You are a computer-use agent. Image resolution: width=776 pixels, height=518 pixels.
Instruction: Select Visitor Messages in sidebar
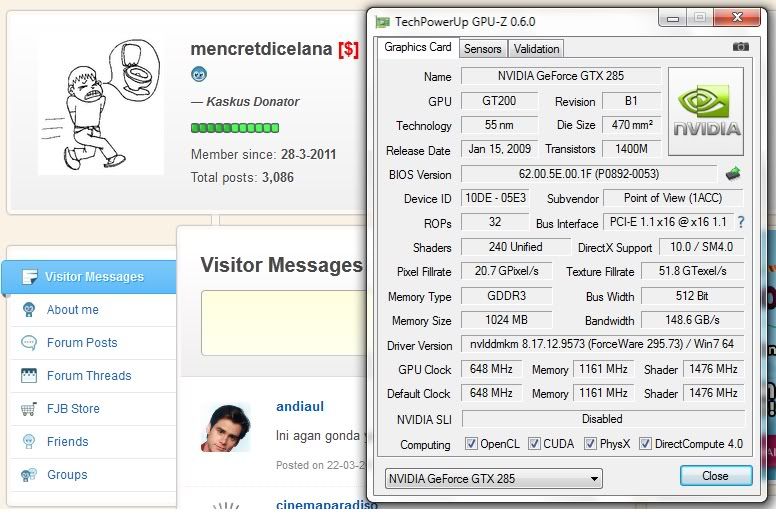point(89,277)
